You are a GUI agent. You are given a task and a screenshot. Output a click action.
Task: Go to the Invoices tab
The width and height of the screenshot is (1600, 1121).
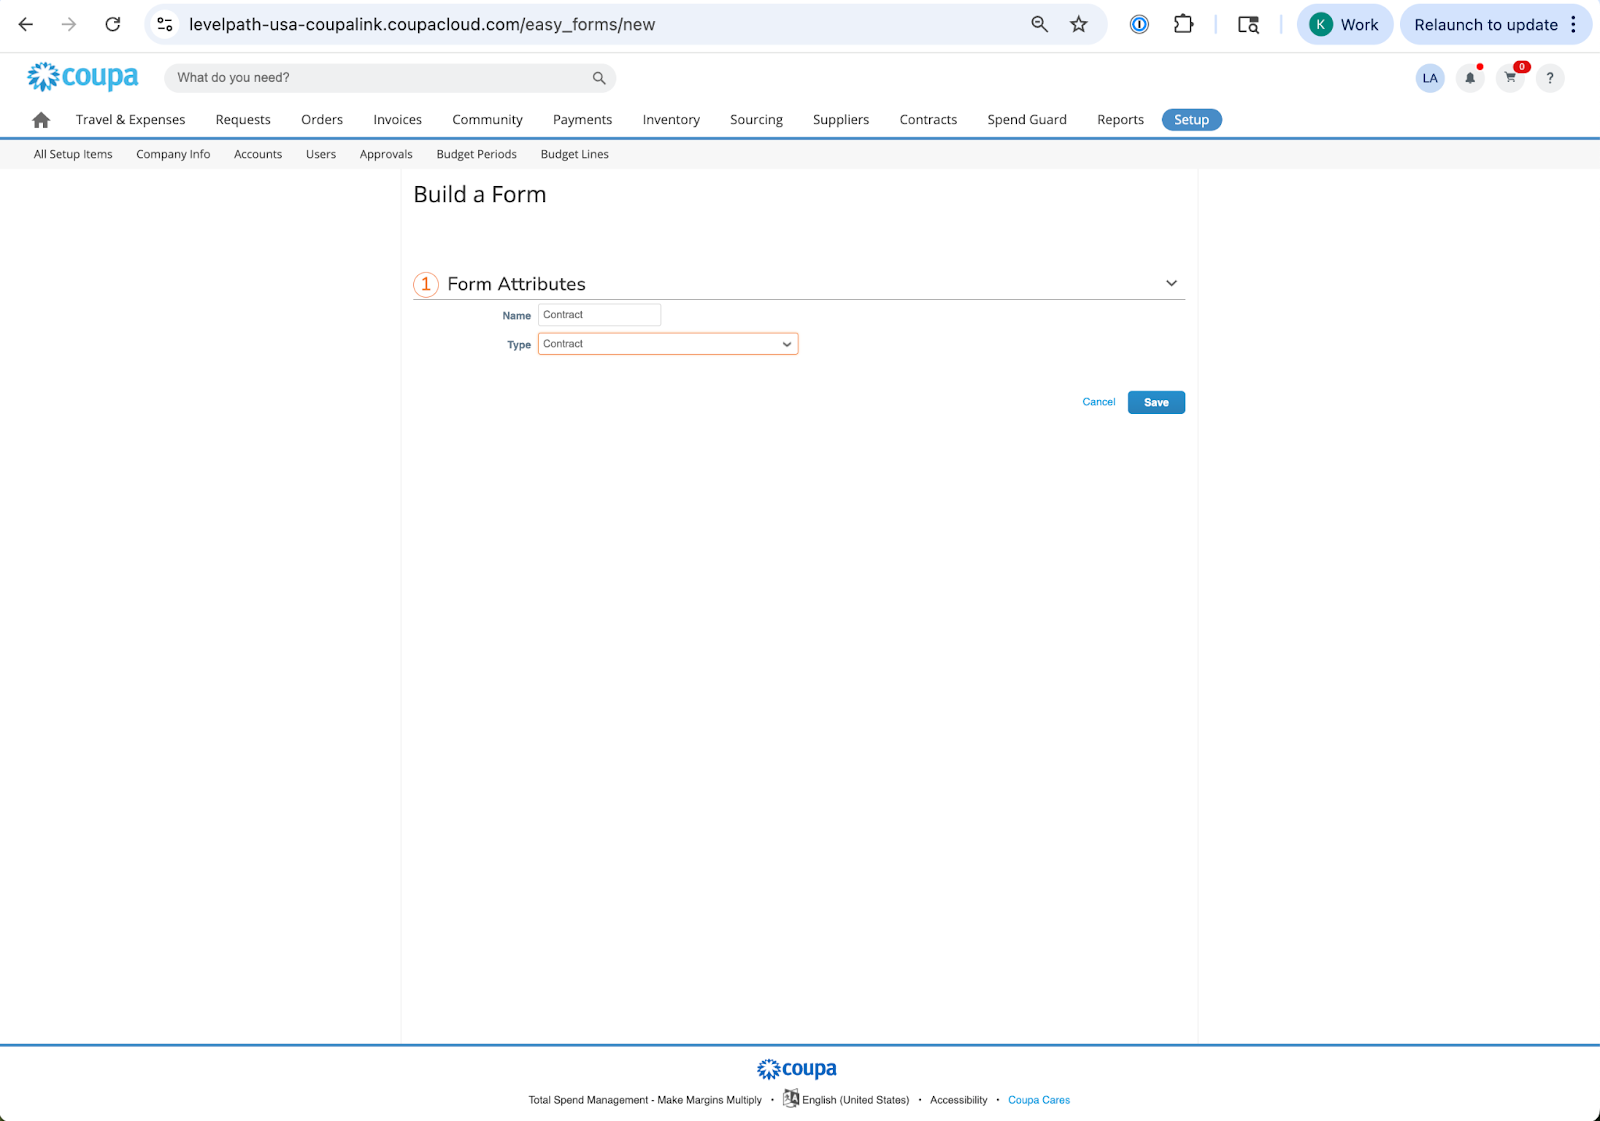pyautogui.click(x=397, y=120)
